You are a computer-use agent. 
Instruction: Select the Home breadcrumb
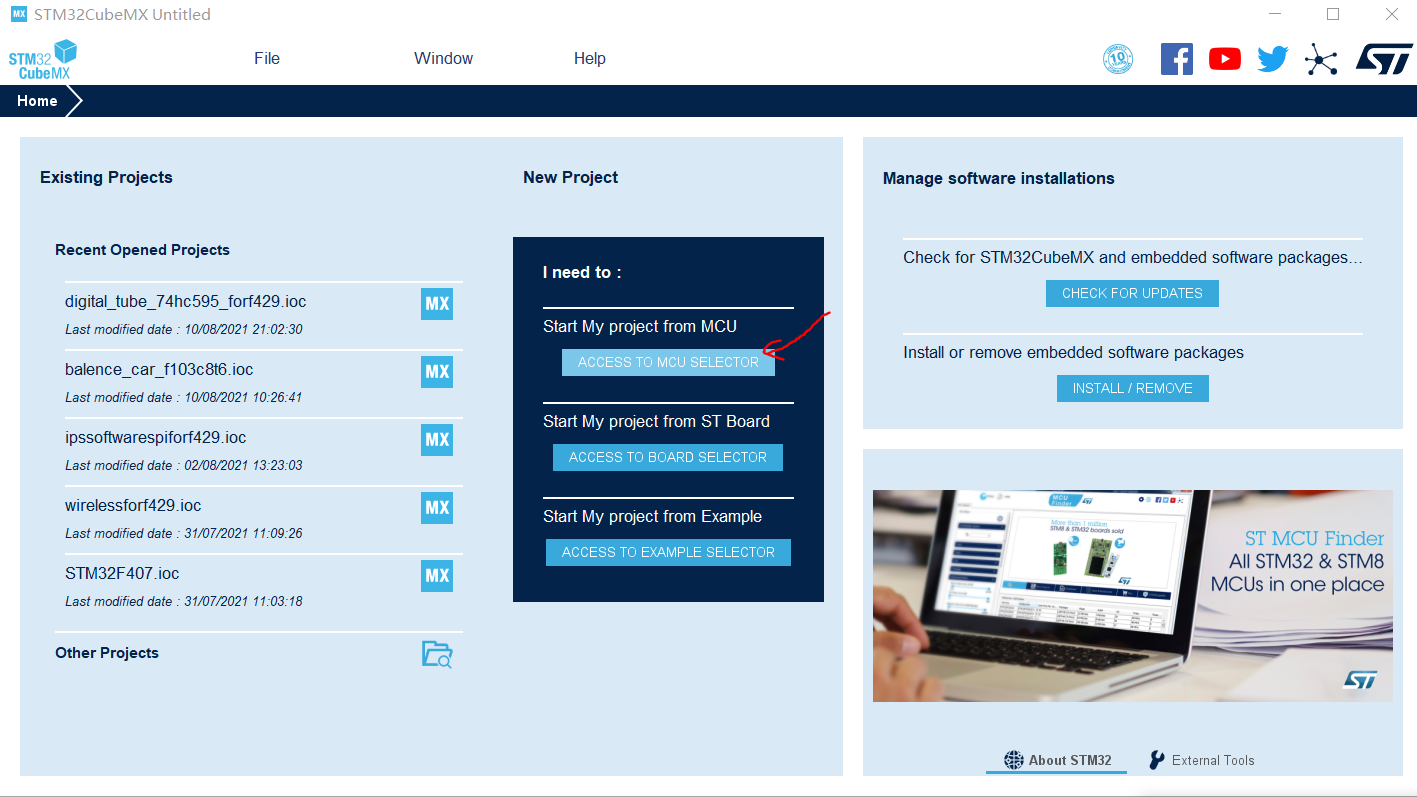pyautogui.click(x=37, y=101)
